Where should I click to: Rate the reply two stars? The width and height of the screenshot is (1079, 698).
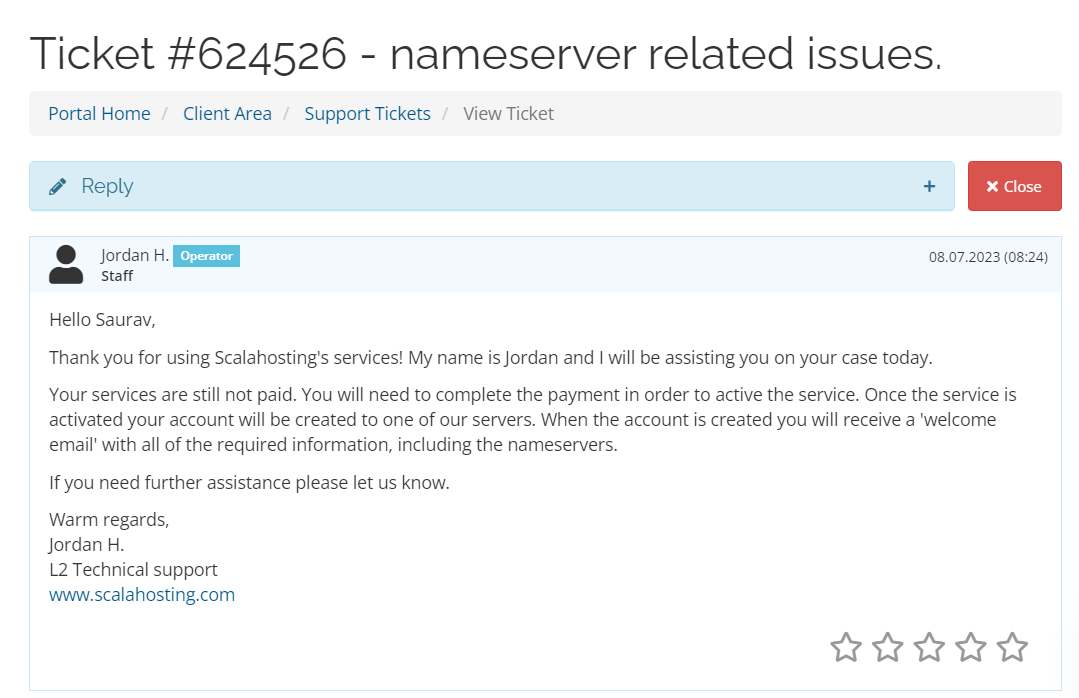(x=888, y=647)
